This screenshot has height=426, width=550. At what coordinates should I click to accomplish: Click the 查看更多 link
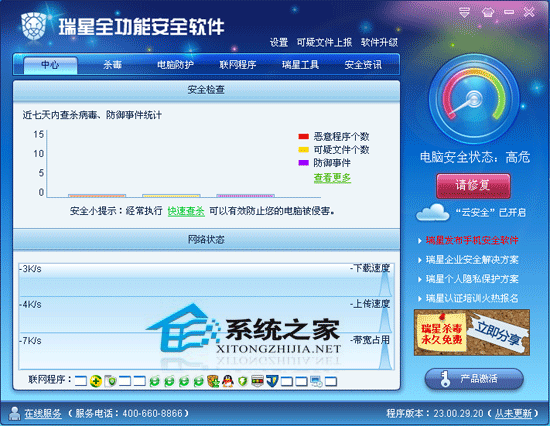332,178
